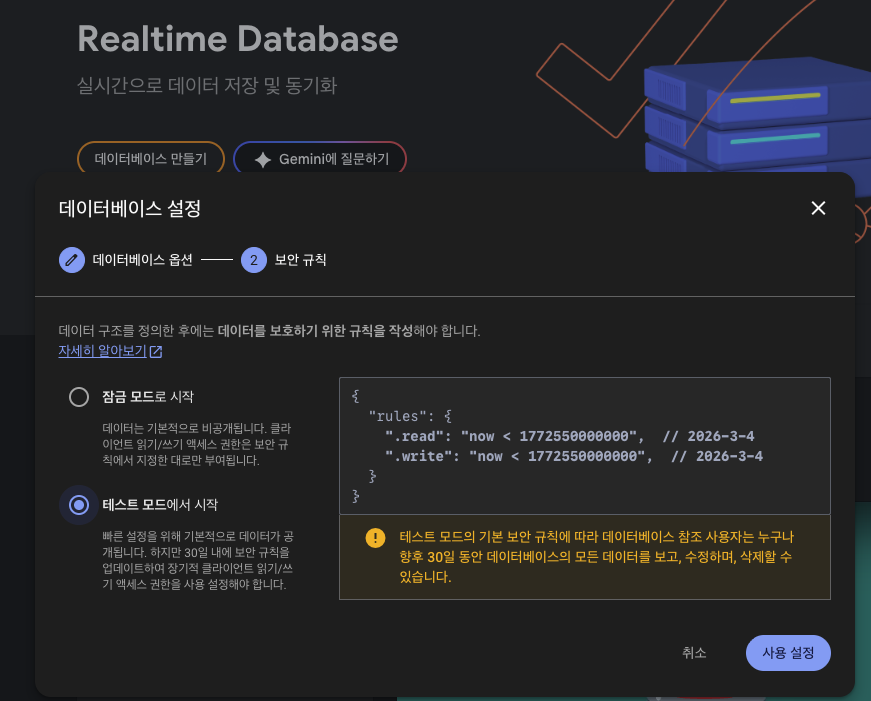This screenshot has width=871, height=701.
Task: Click the ".write" rule line in code
Action: coord(574,456)
